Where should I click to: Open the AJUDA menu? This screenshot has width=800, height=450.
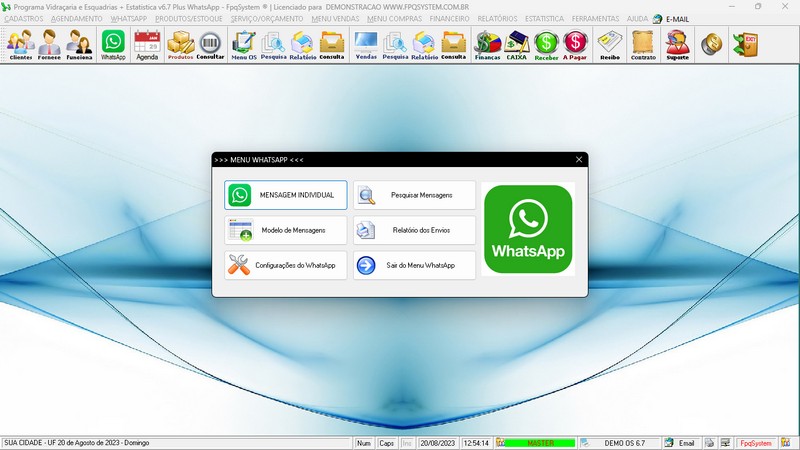[637, 19]
